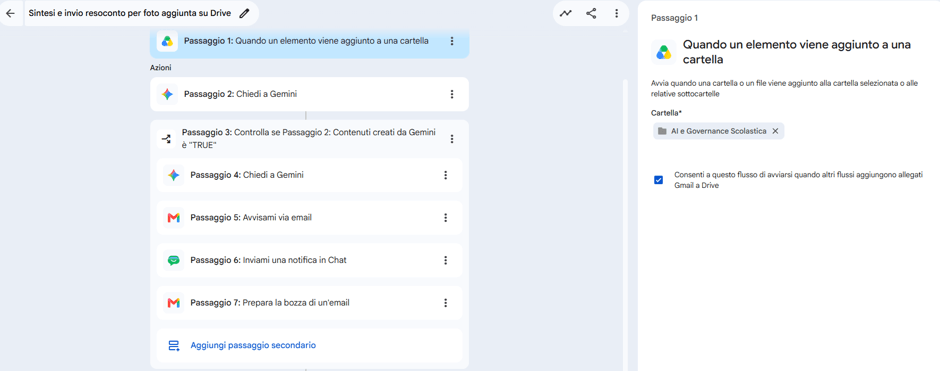The height and width of the screenshot is (371, 940).
Task: Click the Drive icon on Passaggio 1 card
Action: [x=167, y=41]
